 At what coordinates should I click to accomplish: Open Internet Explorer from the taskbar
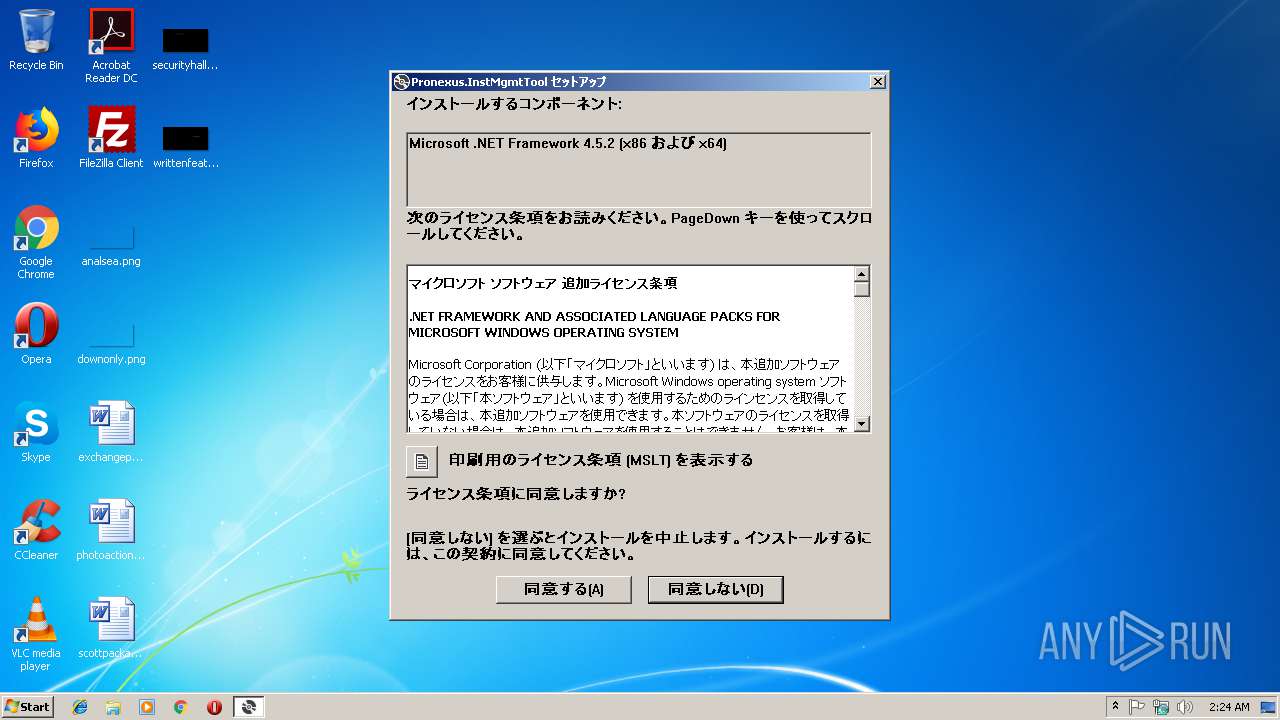[80, 707]
